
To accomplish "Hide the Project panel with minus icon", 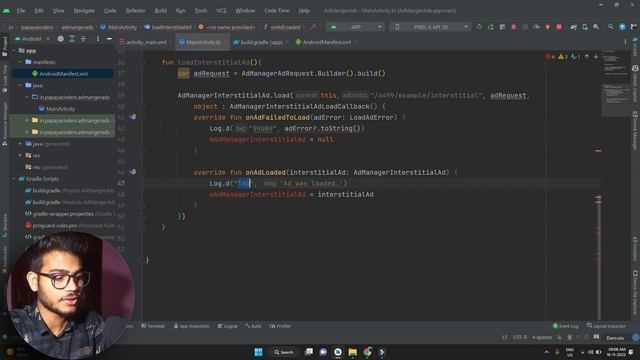I will 109,39.
